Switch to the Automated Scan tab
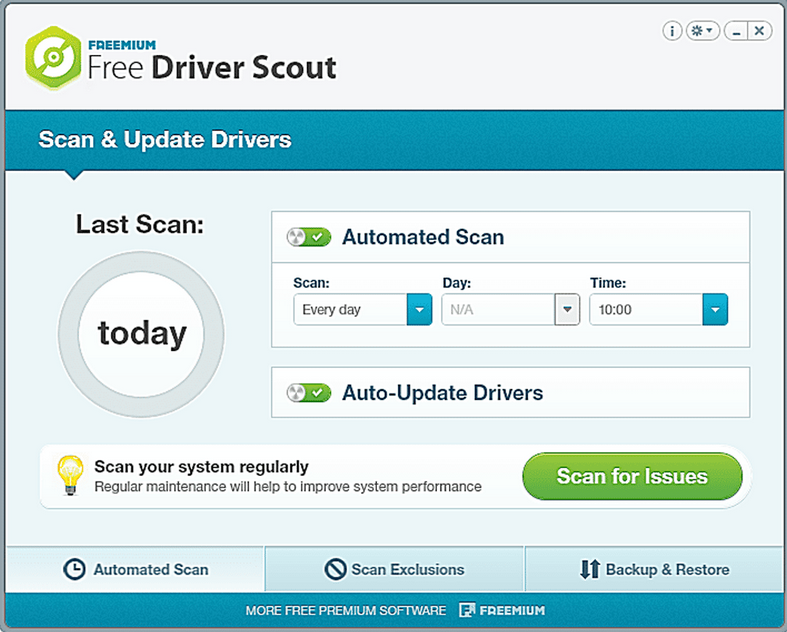The height and width of the screenshot is (632, 787). click(x=135, y=569)
